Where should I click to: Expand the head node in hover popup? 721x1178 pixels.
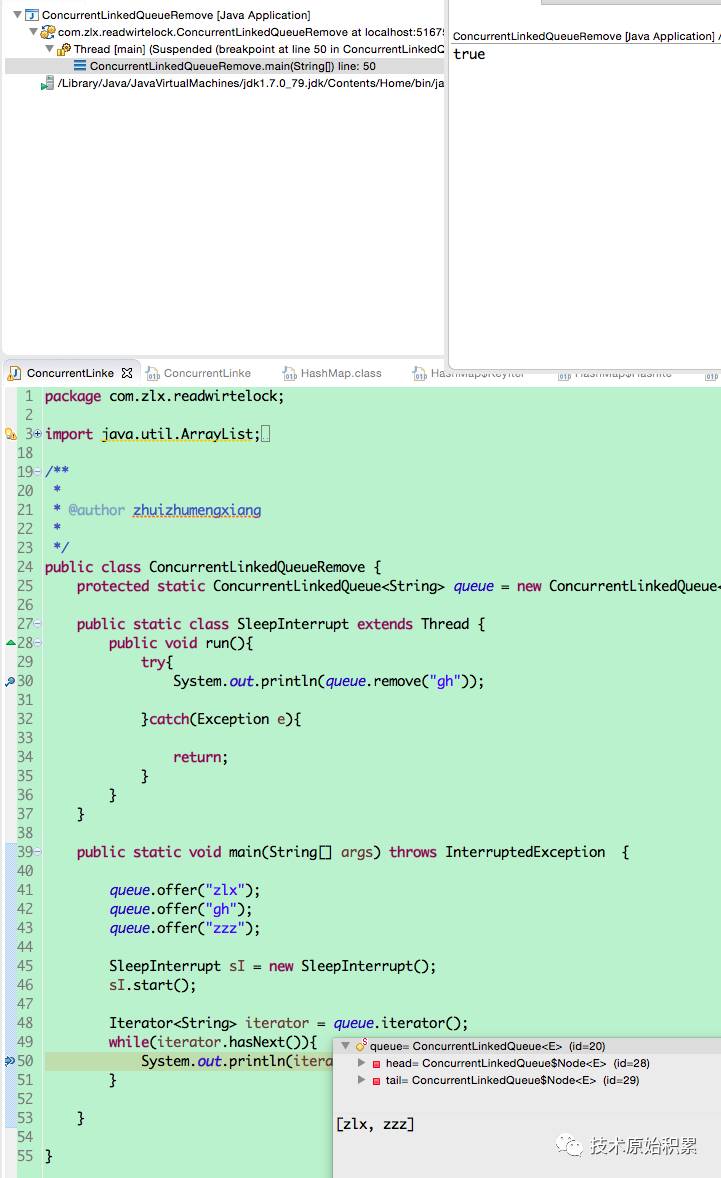[361, 1063]
